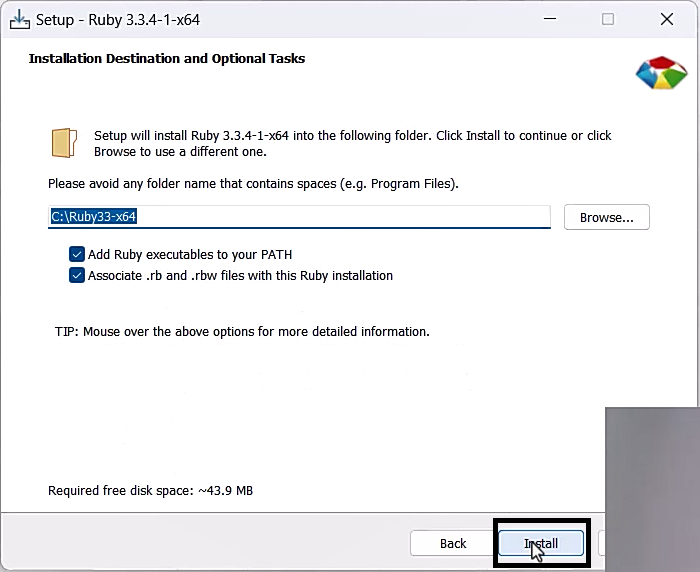Maximize the Ruby setup window
The height and width of the screenshot is (572, 700).
coord(608,19)
